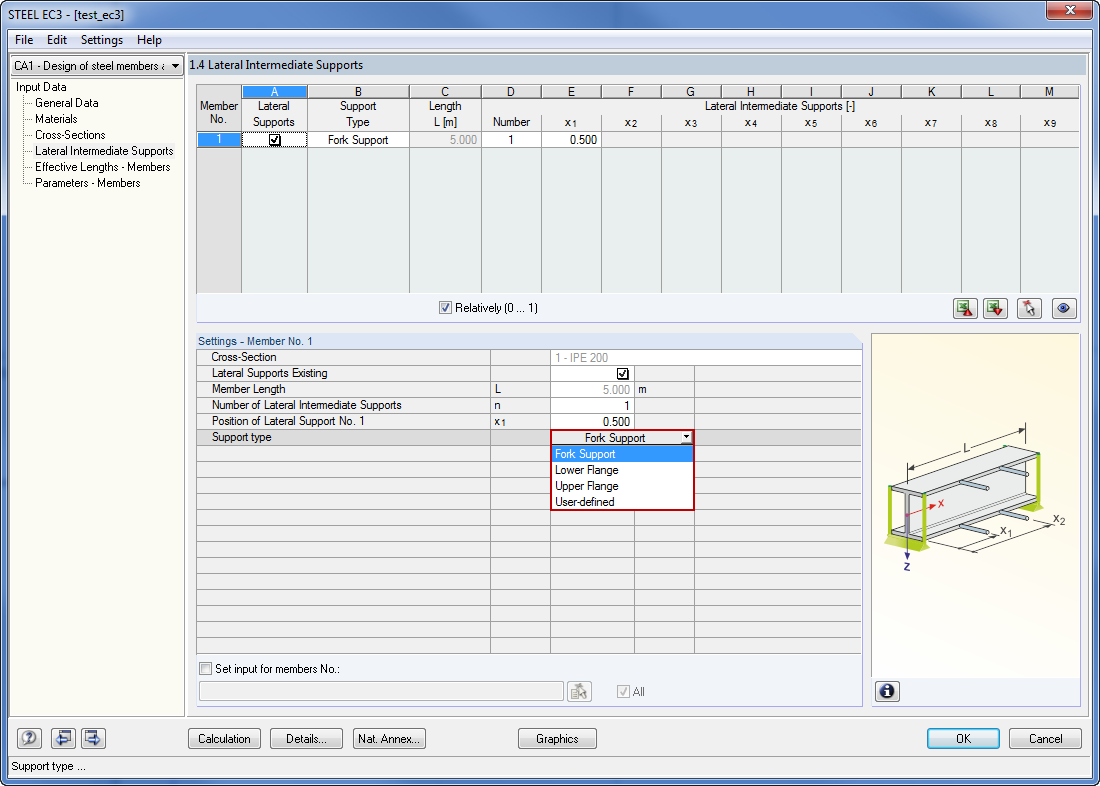The height and width of the screenshot is (786, 1100).
Task: Open the File menu
Action: [24, 40]
